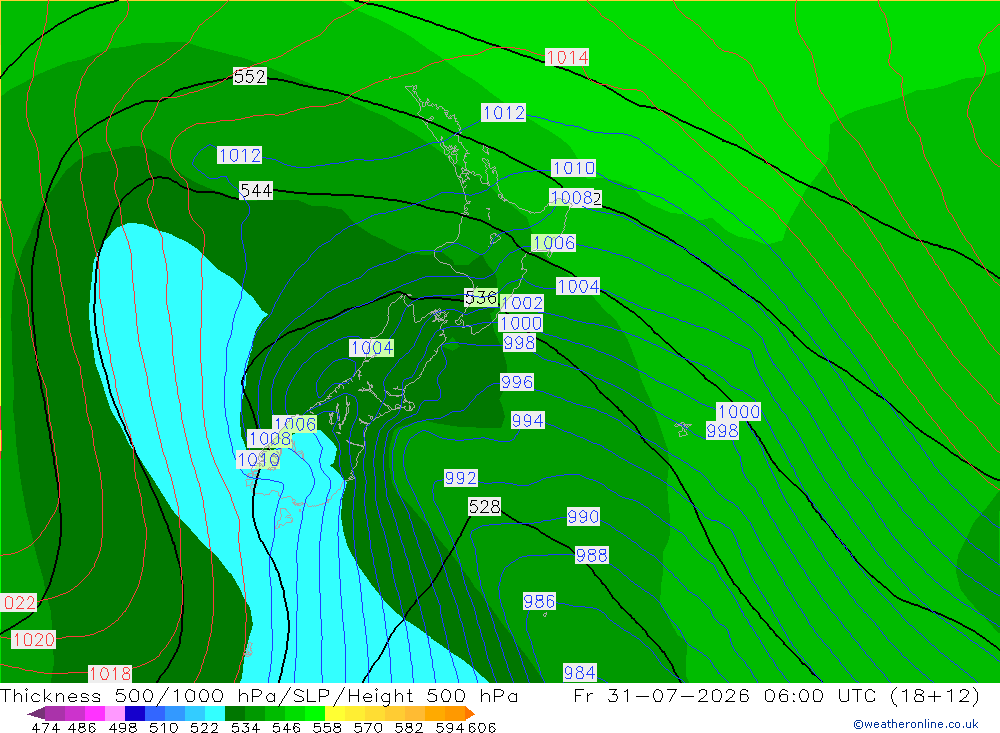Click the 1006 label on light green background
Image resolution: width=1000 pixels, height=733 pixels.
554,243
